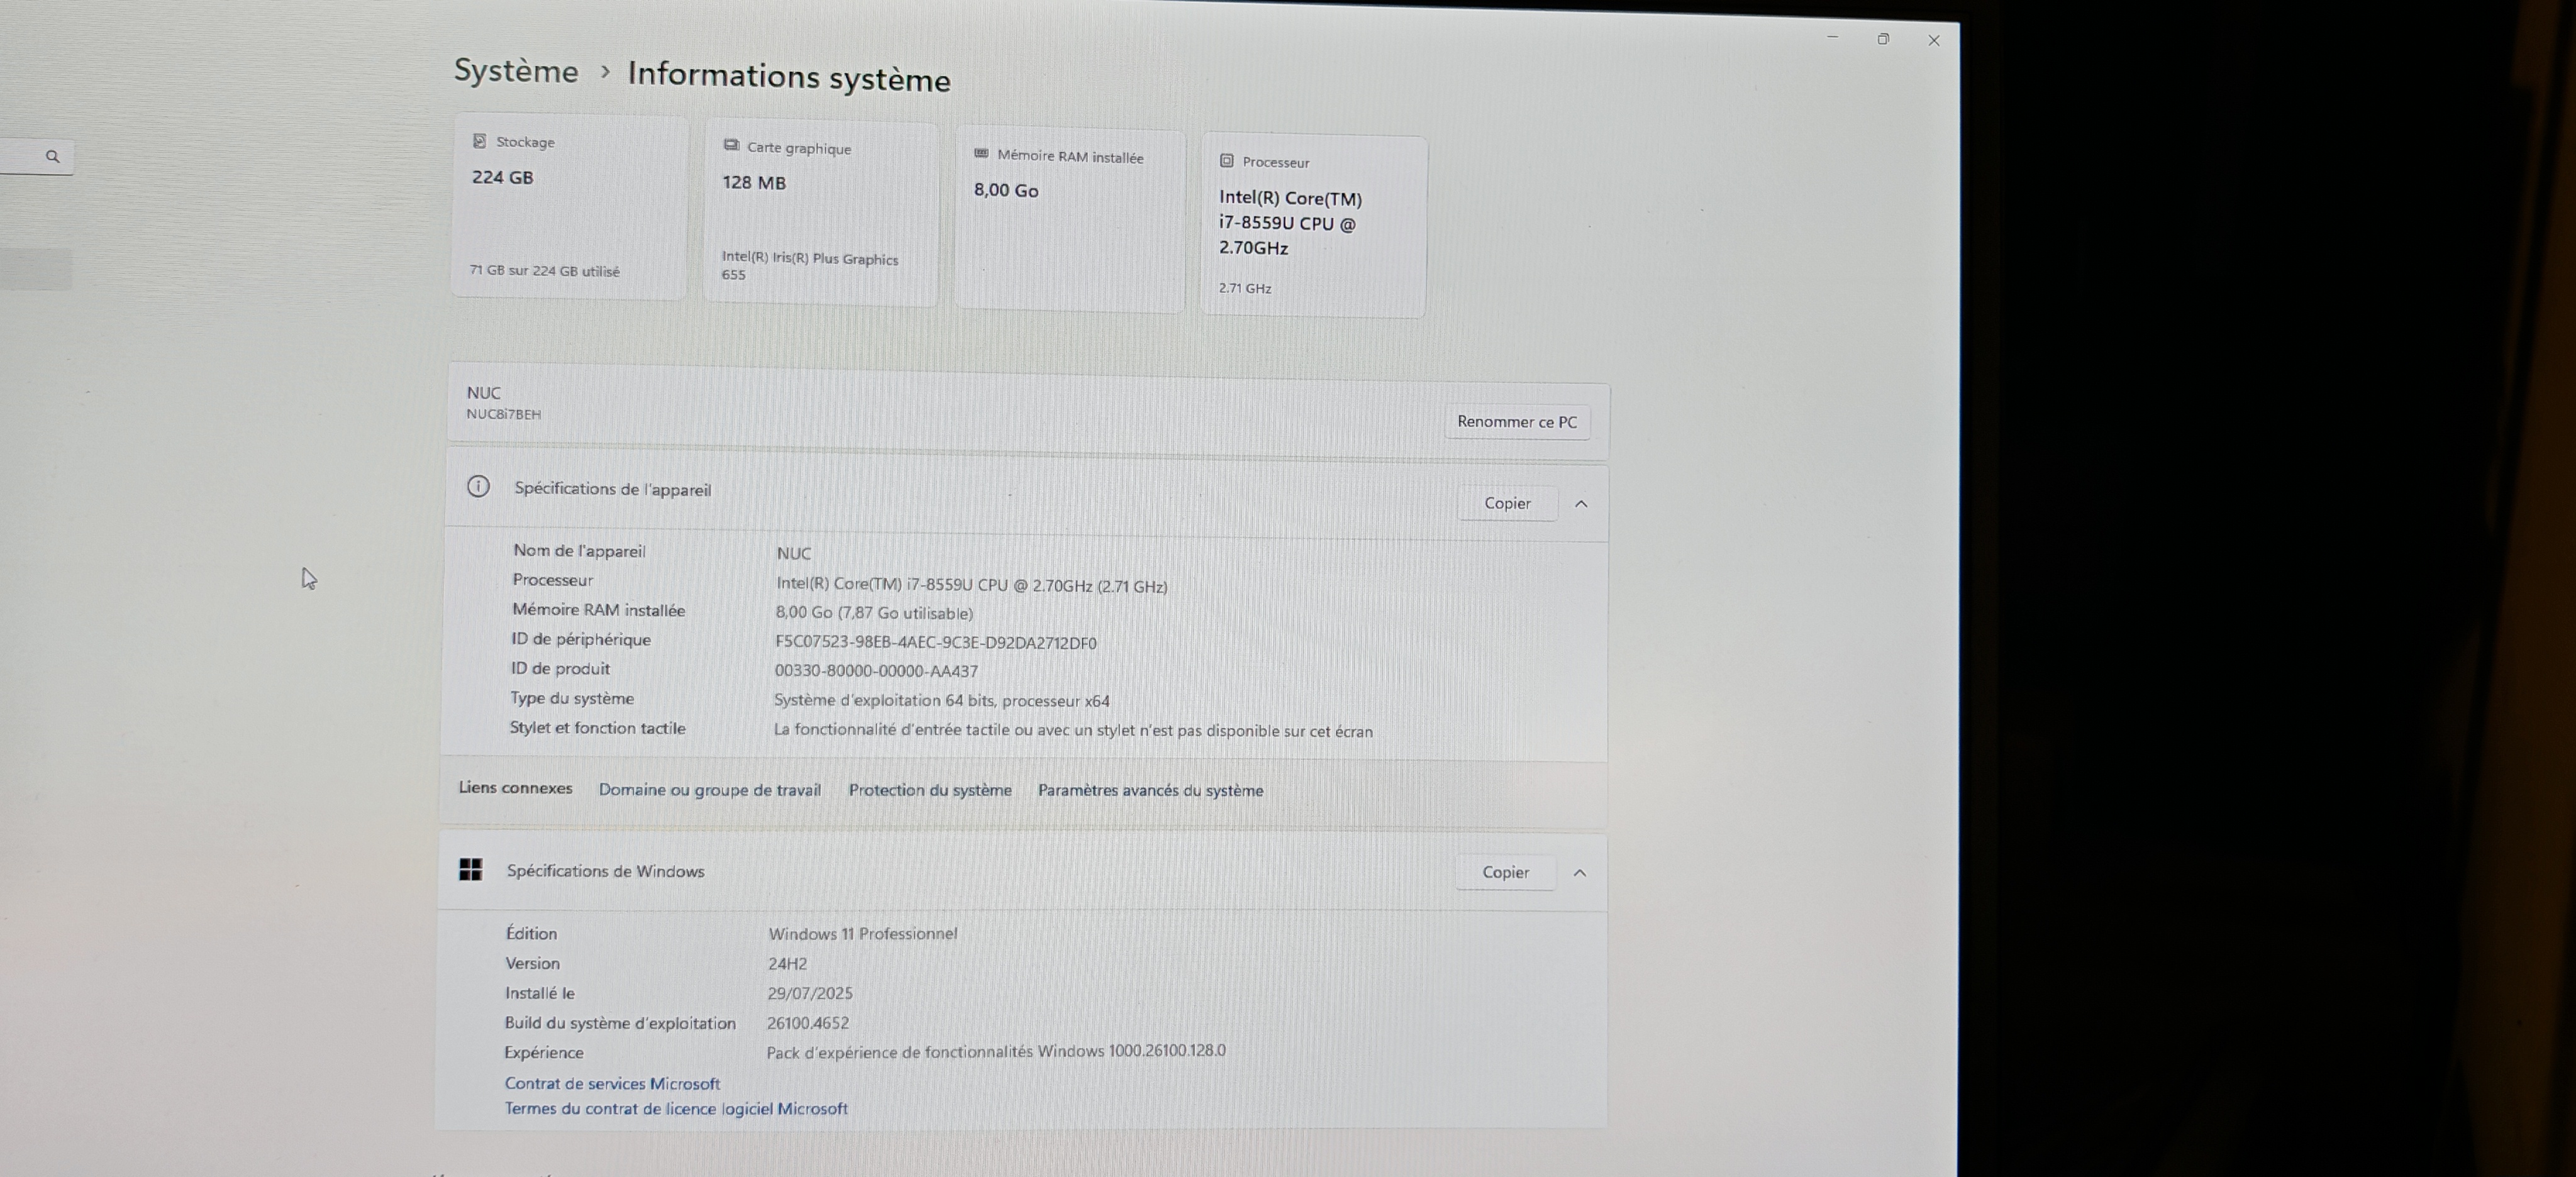The height and width of the screenshot is (1177, 2576).
Task: Click the Carte graphique card icon
Action: (x=731, y=146)
